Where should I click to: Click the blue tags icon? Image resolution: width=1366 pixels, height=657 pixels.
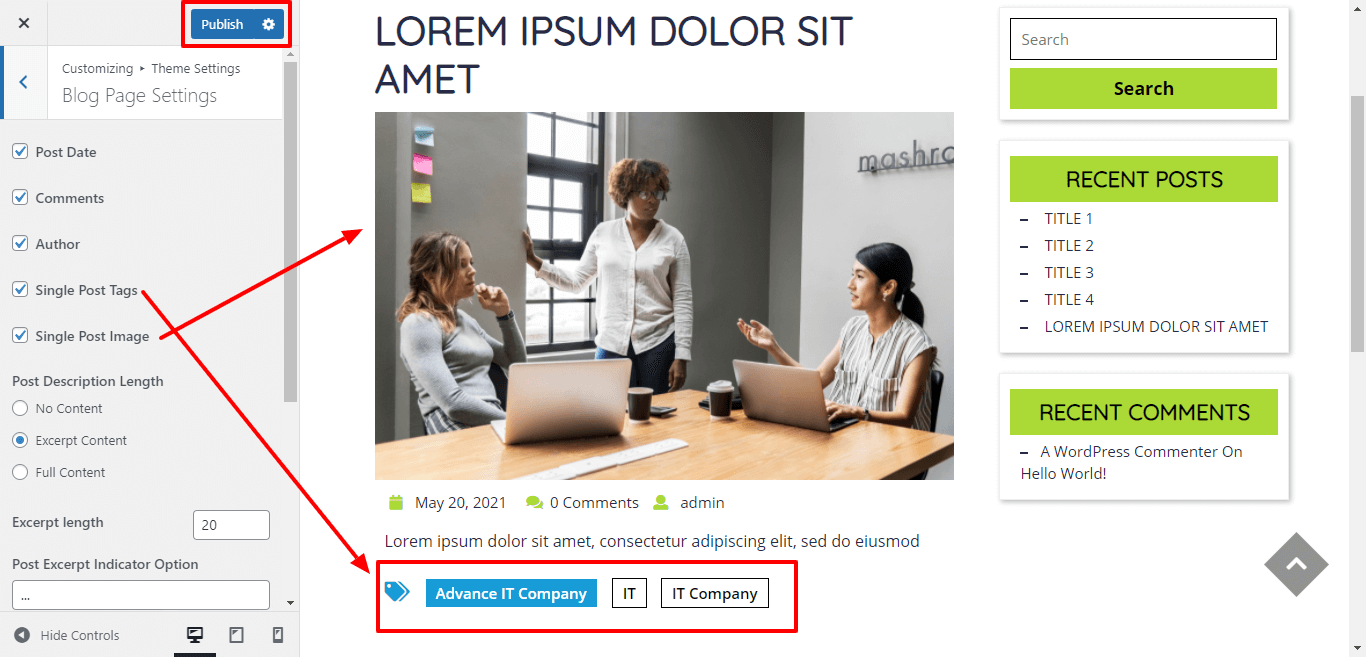[x=397, y=592]
